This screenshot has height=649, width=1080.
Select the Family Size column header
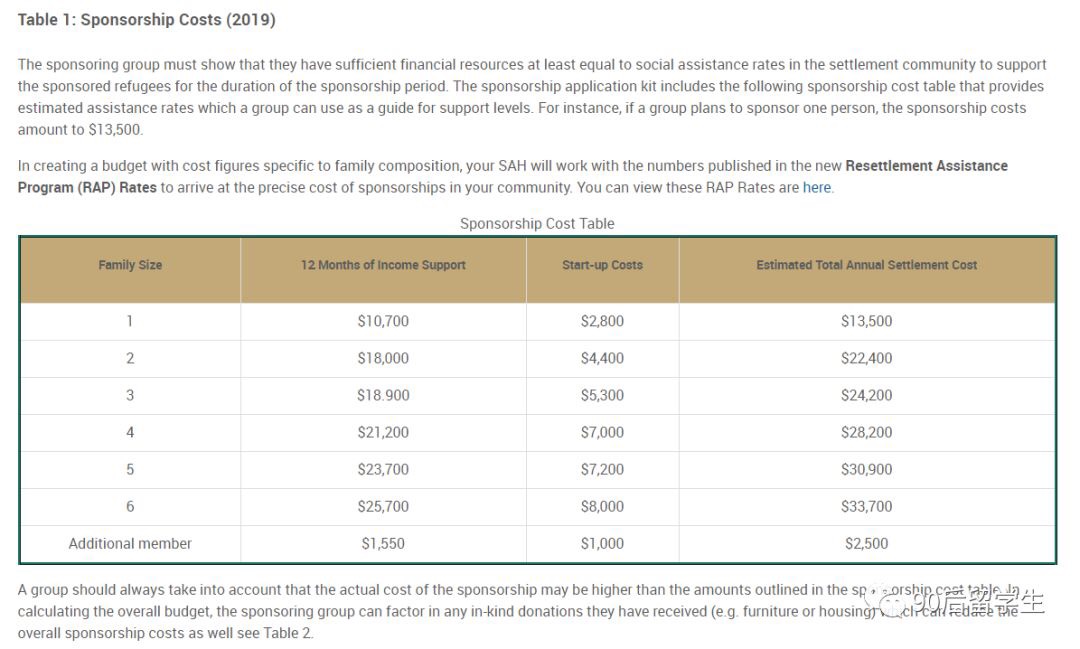130,265
